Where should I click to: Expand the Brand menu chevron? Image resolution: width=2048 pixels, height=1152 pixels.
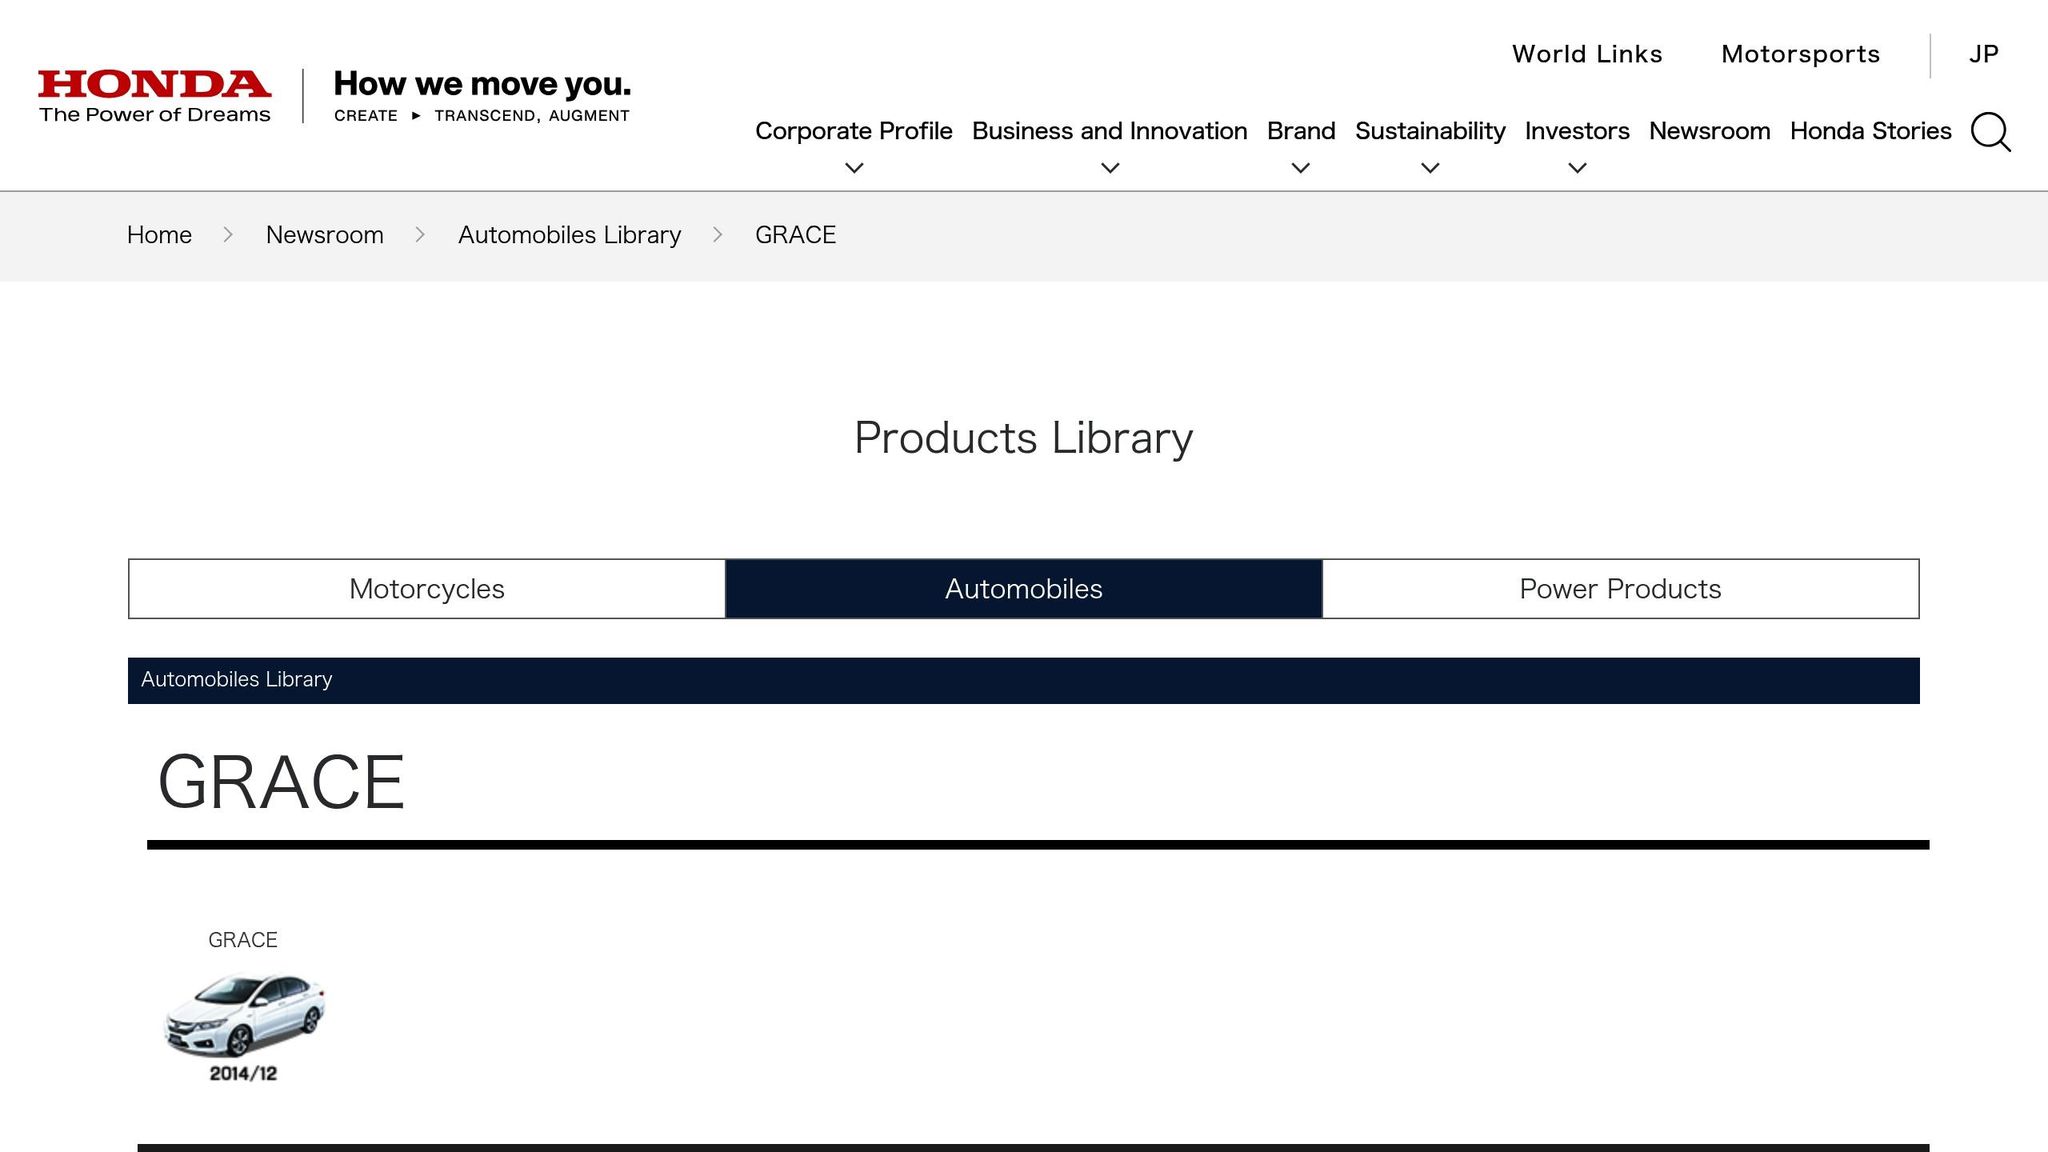[x=1301, y=168]
